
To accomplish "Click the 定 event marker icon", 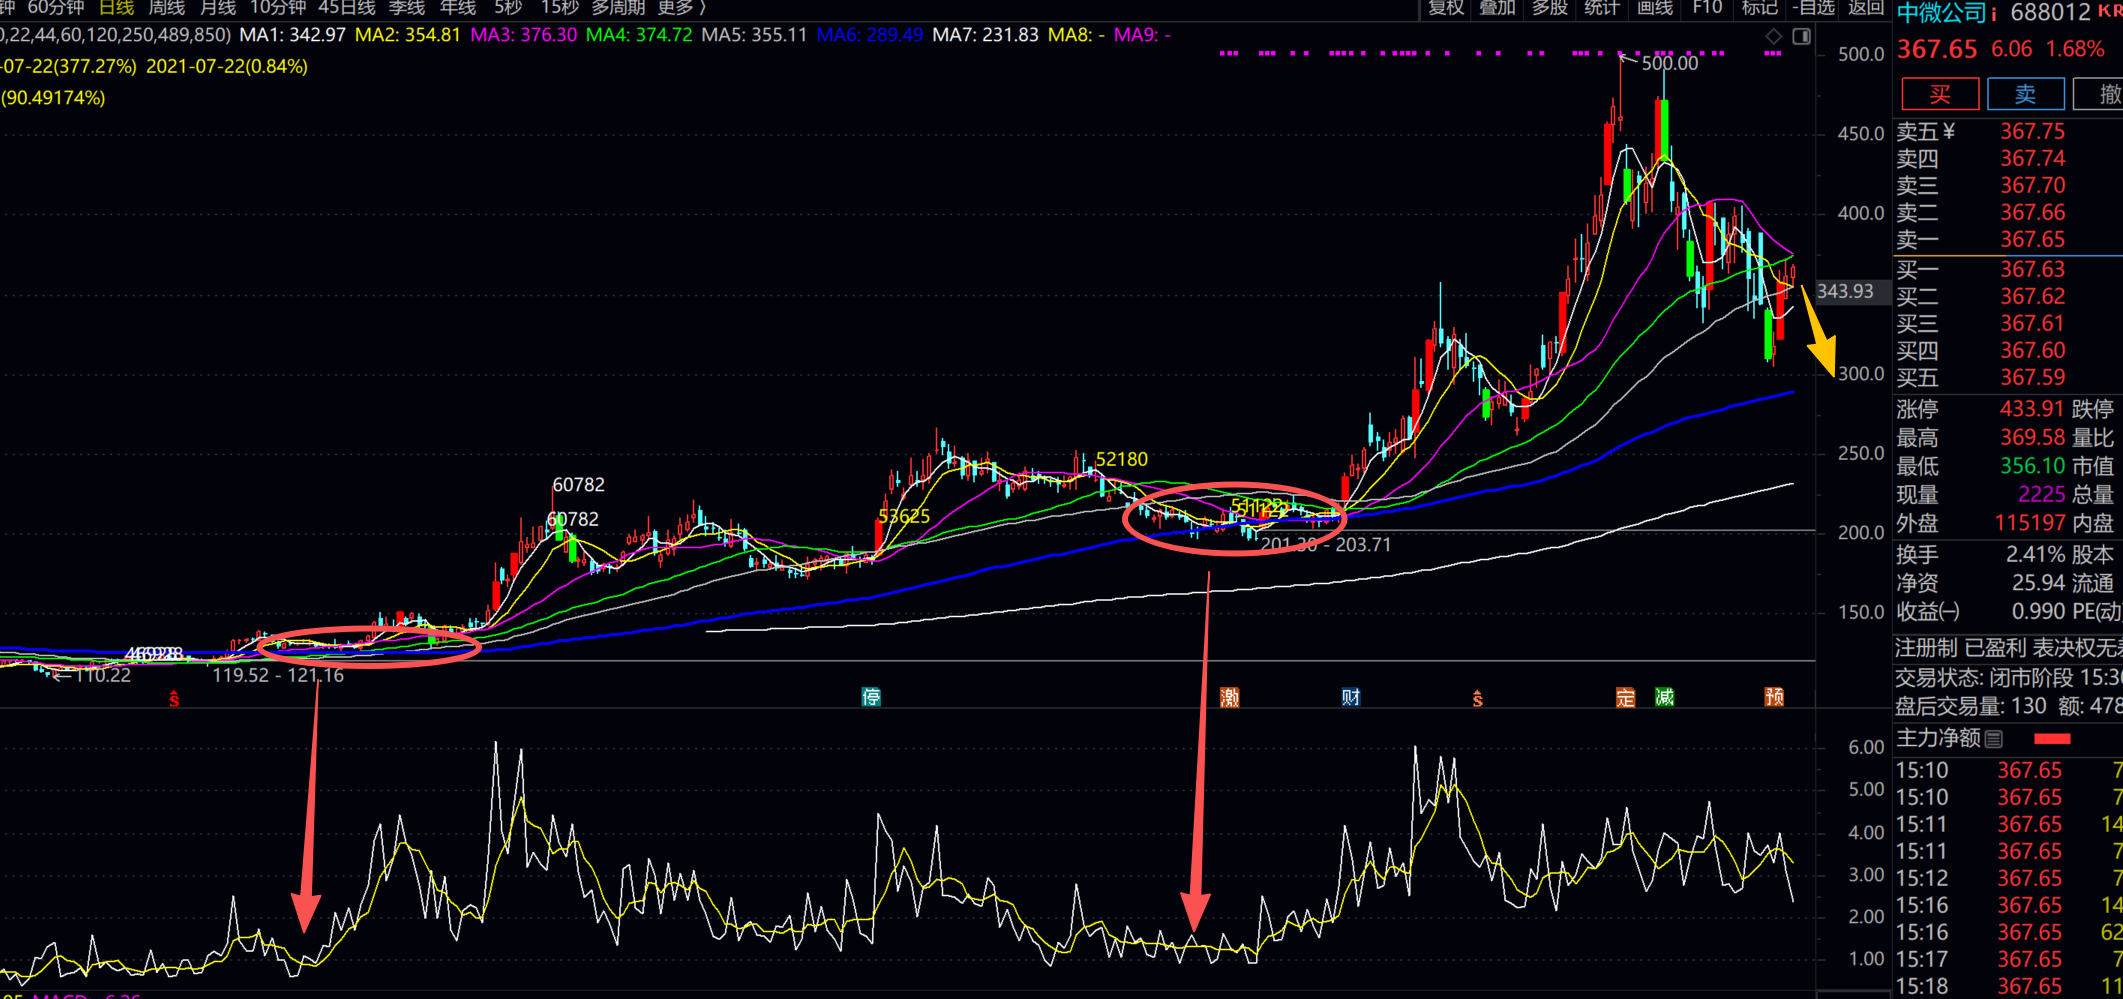I will click(1626, 697).
